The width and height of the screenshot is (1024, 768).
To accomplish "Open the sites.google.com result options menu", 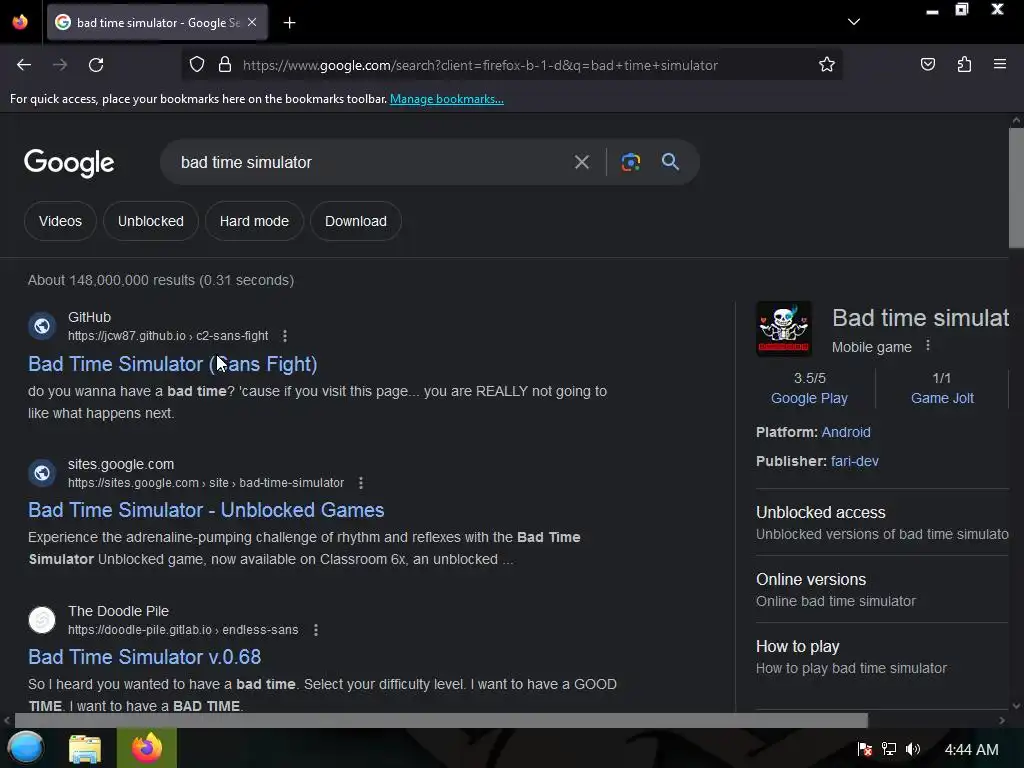I will tap(361, 483).
